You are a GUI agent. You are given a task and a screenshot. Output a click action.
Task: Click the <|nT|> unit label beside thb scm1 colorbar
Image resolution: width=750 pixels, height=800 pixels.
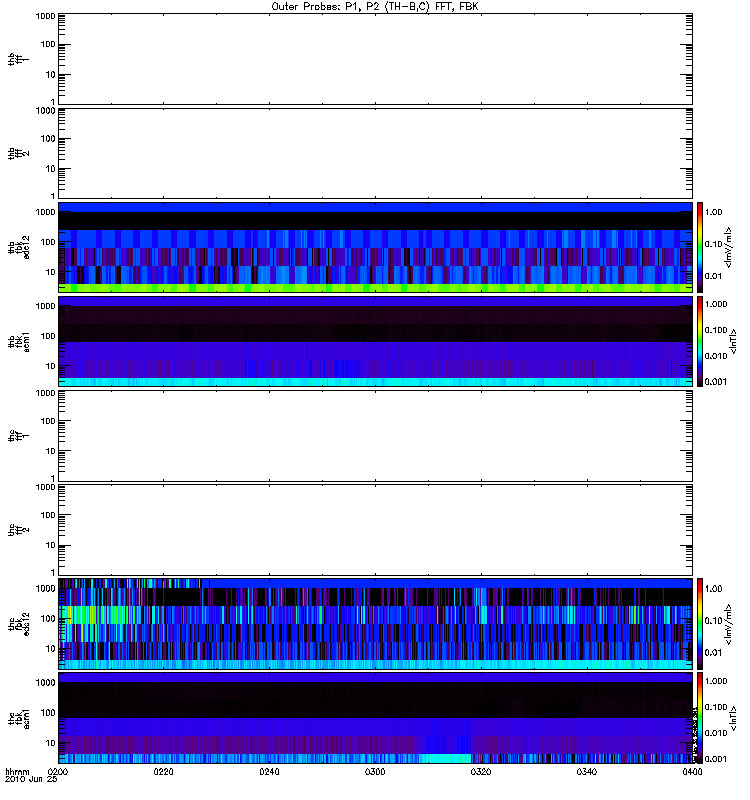point(733,341)
